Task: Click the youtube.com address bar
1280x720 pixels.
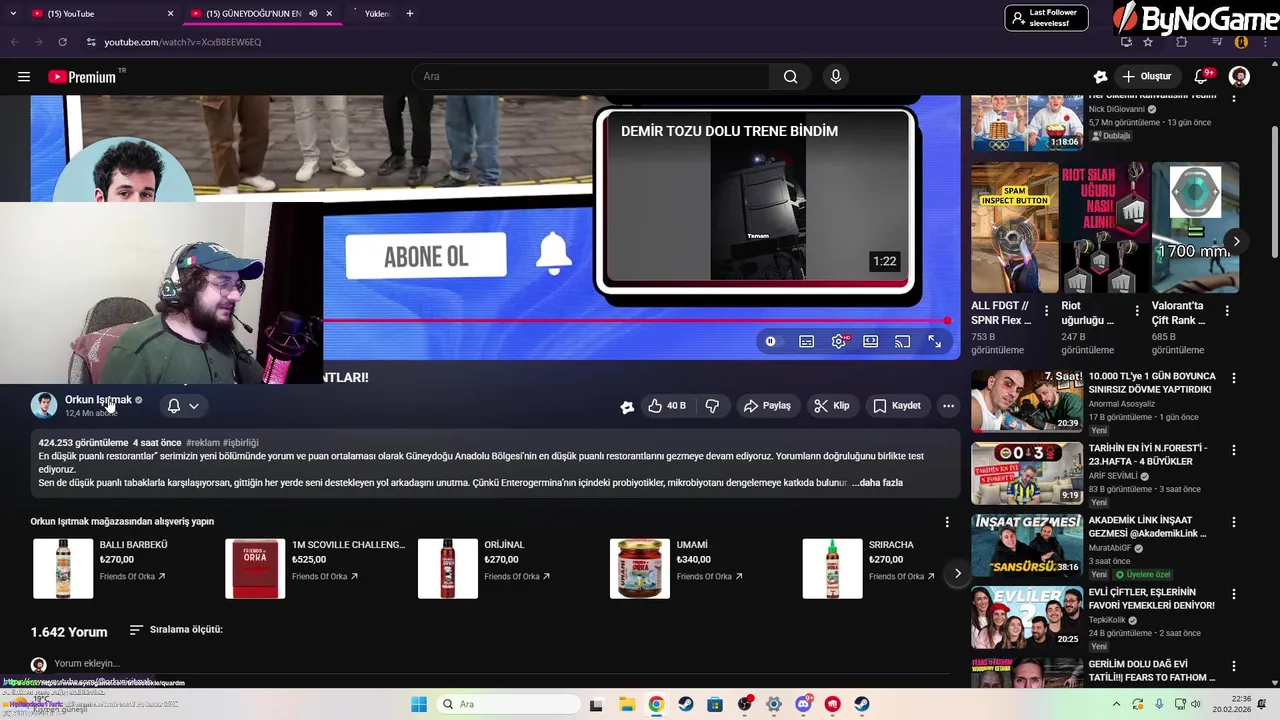Action: (600, 42)
